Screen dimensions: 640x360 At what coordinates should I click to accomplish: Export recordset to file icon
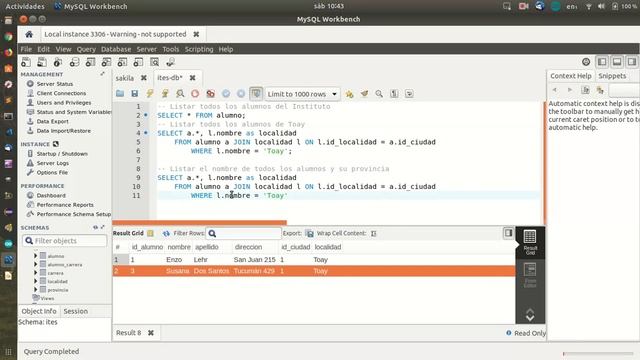pos(309,233)
